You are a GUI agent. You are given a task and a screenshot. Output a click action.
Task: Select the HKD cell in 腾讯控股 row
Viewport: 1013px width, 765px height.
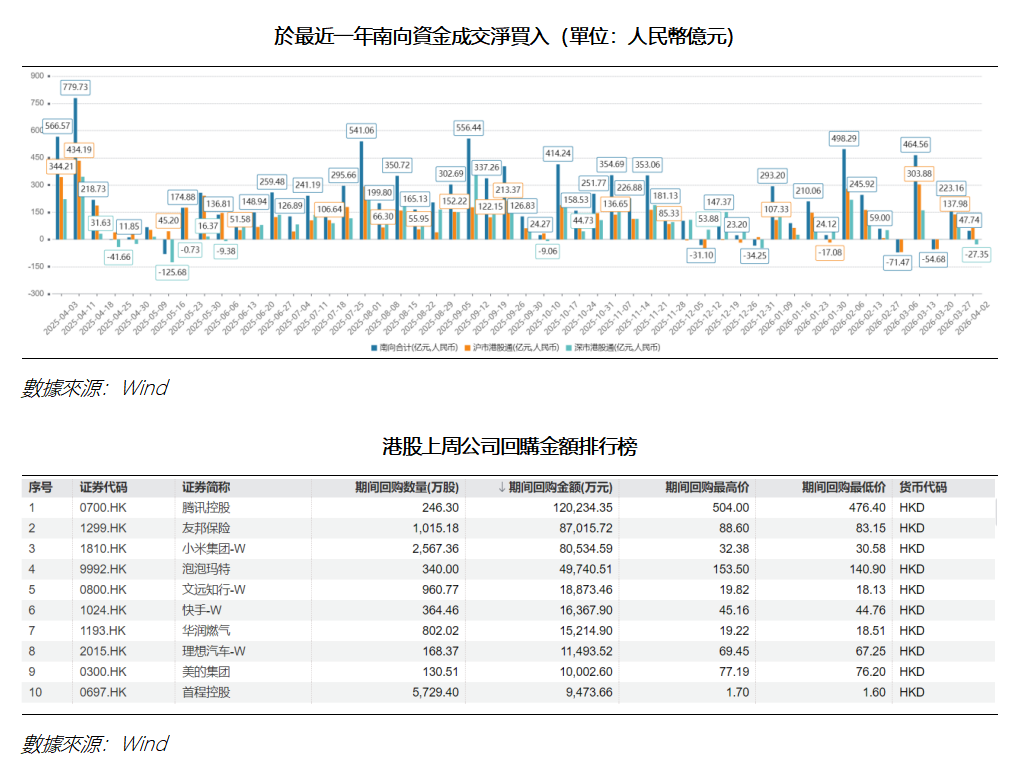coord(912,508)
